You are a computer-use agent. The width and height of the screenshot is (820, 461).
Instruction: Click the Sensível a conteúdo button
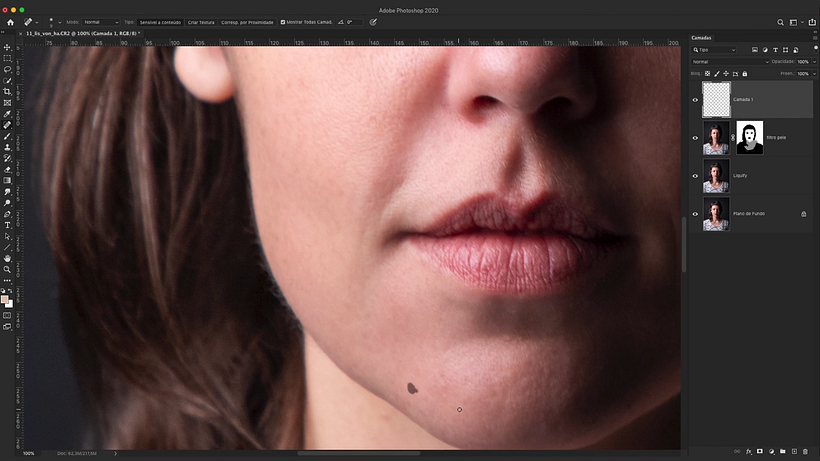click(160, 21)
